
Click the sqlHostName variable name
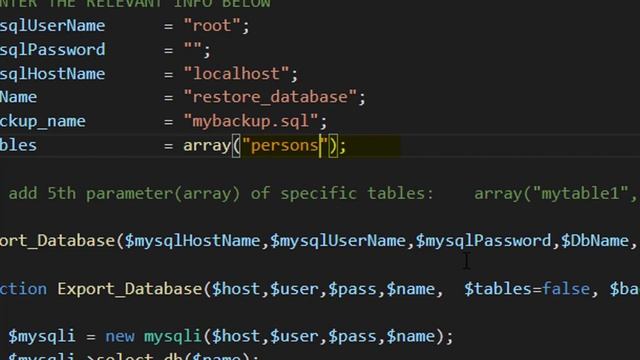(53, 74)
